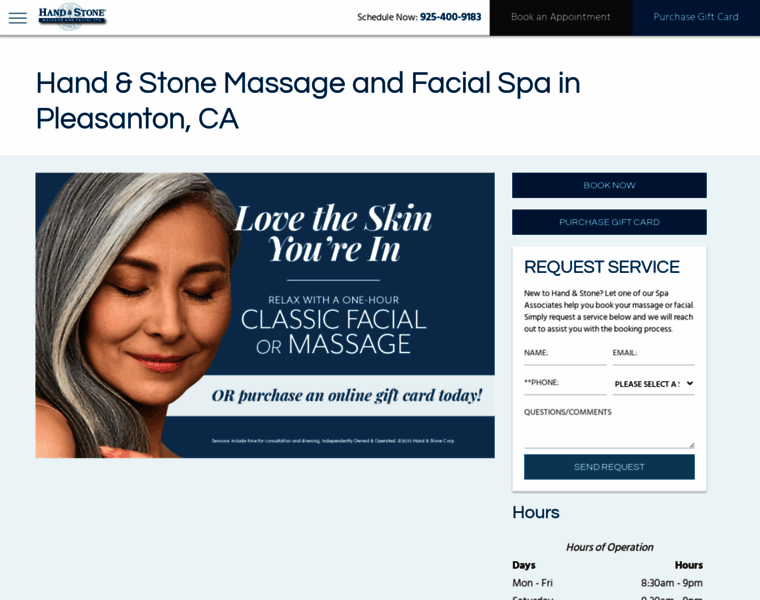Call the 925-400-9183 phone link

450,17
